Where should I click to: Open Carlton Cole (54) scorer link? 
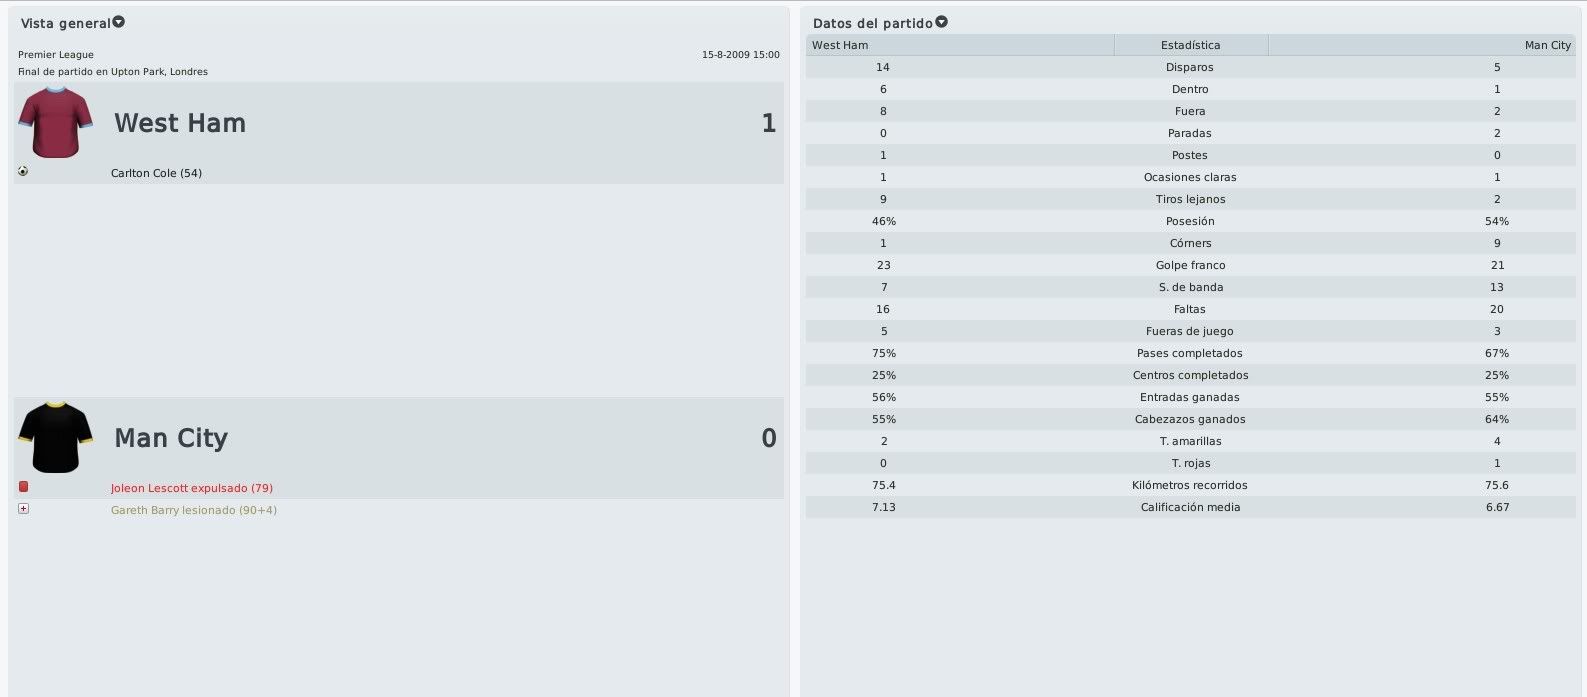click(156, 173)
